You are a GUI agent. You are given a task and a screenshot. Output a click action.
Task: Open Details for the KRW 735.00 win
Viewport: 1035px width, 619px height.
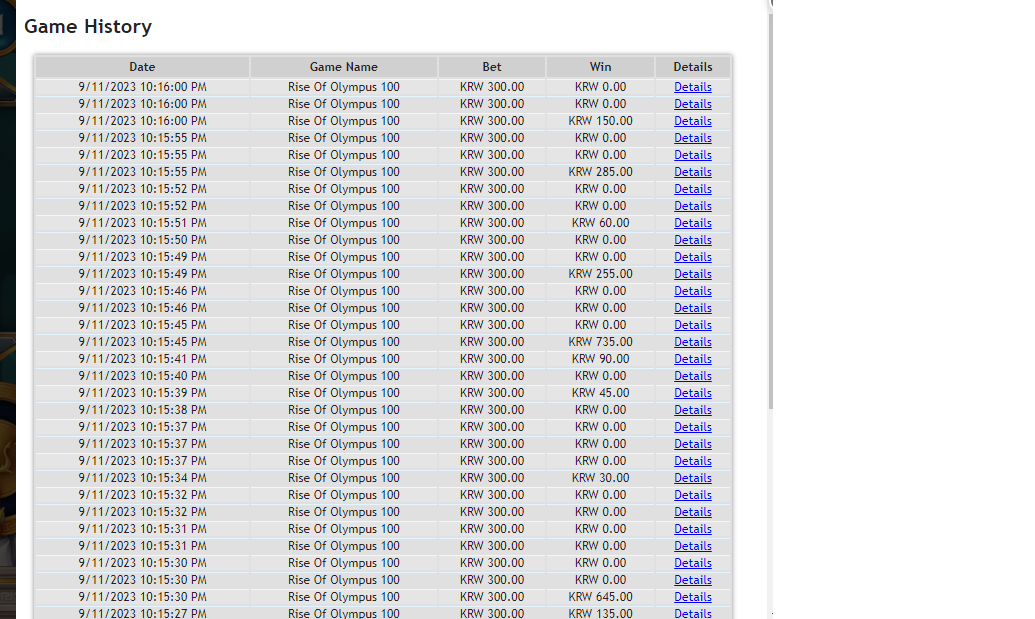692,342
